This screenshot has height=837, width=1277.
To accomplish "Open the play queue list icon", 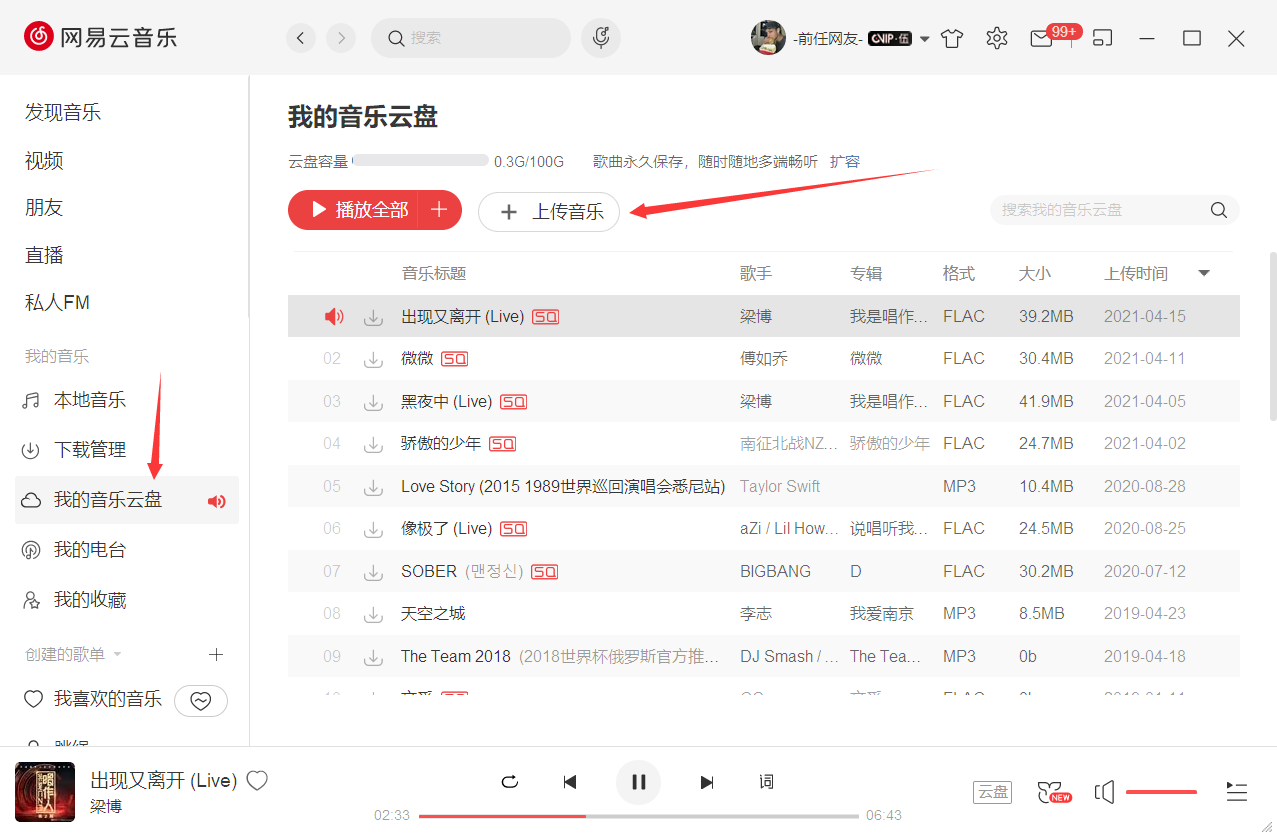I will [x=1236, y=792].
